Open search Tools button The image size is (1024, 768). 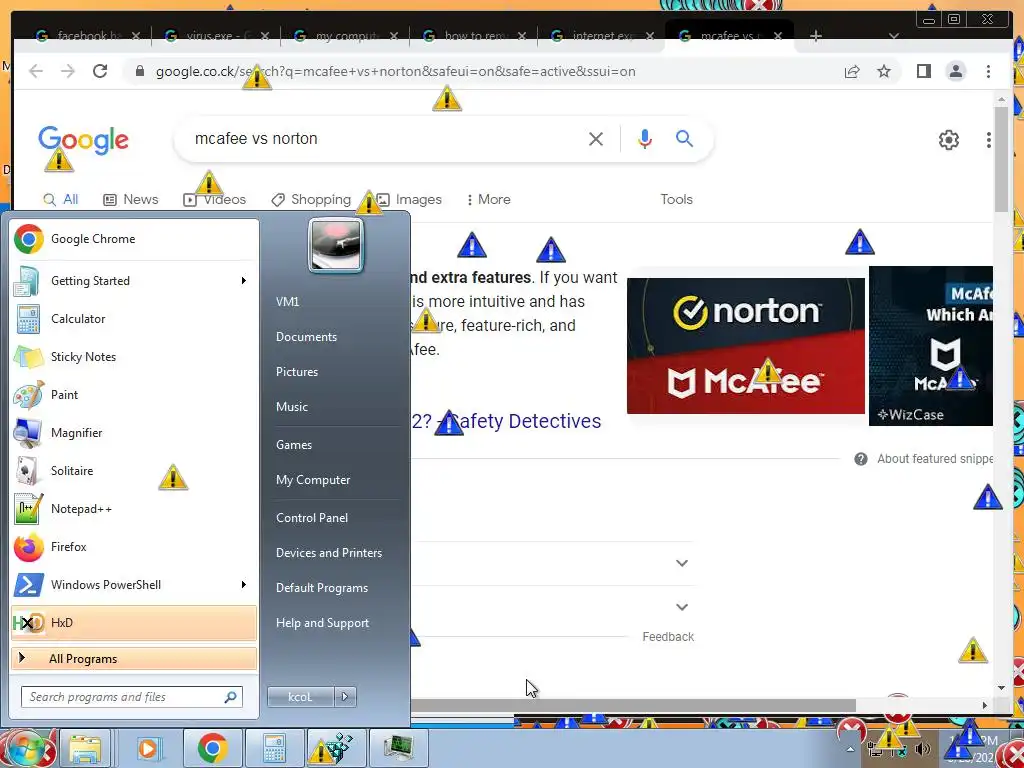click(x=676, y=199)
